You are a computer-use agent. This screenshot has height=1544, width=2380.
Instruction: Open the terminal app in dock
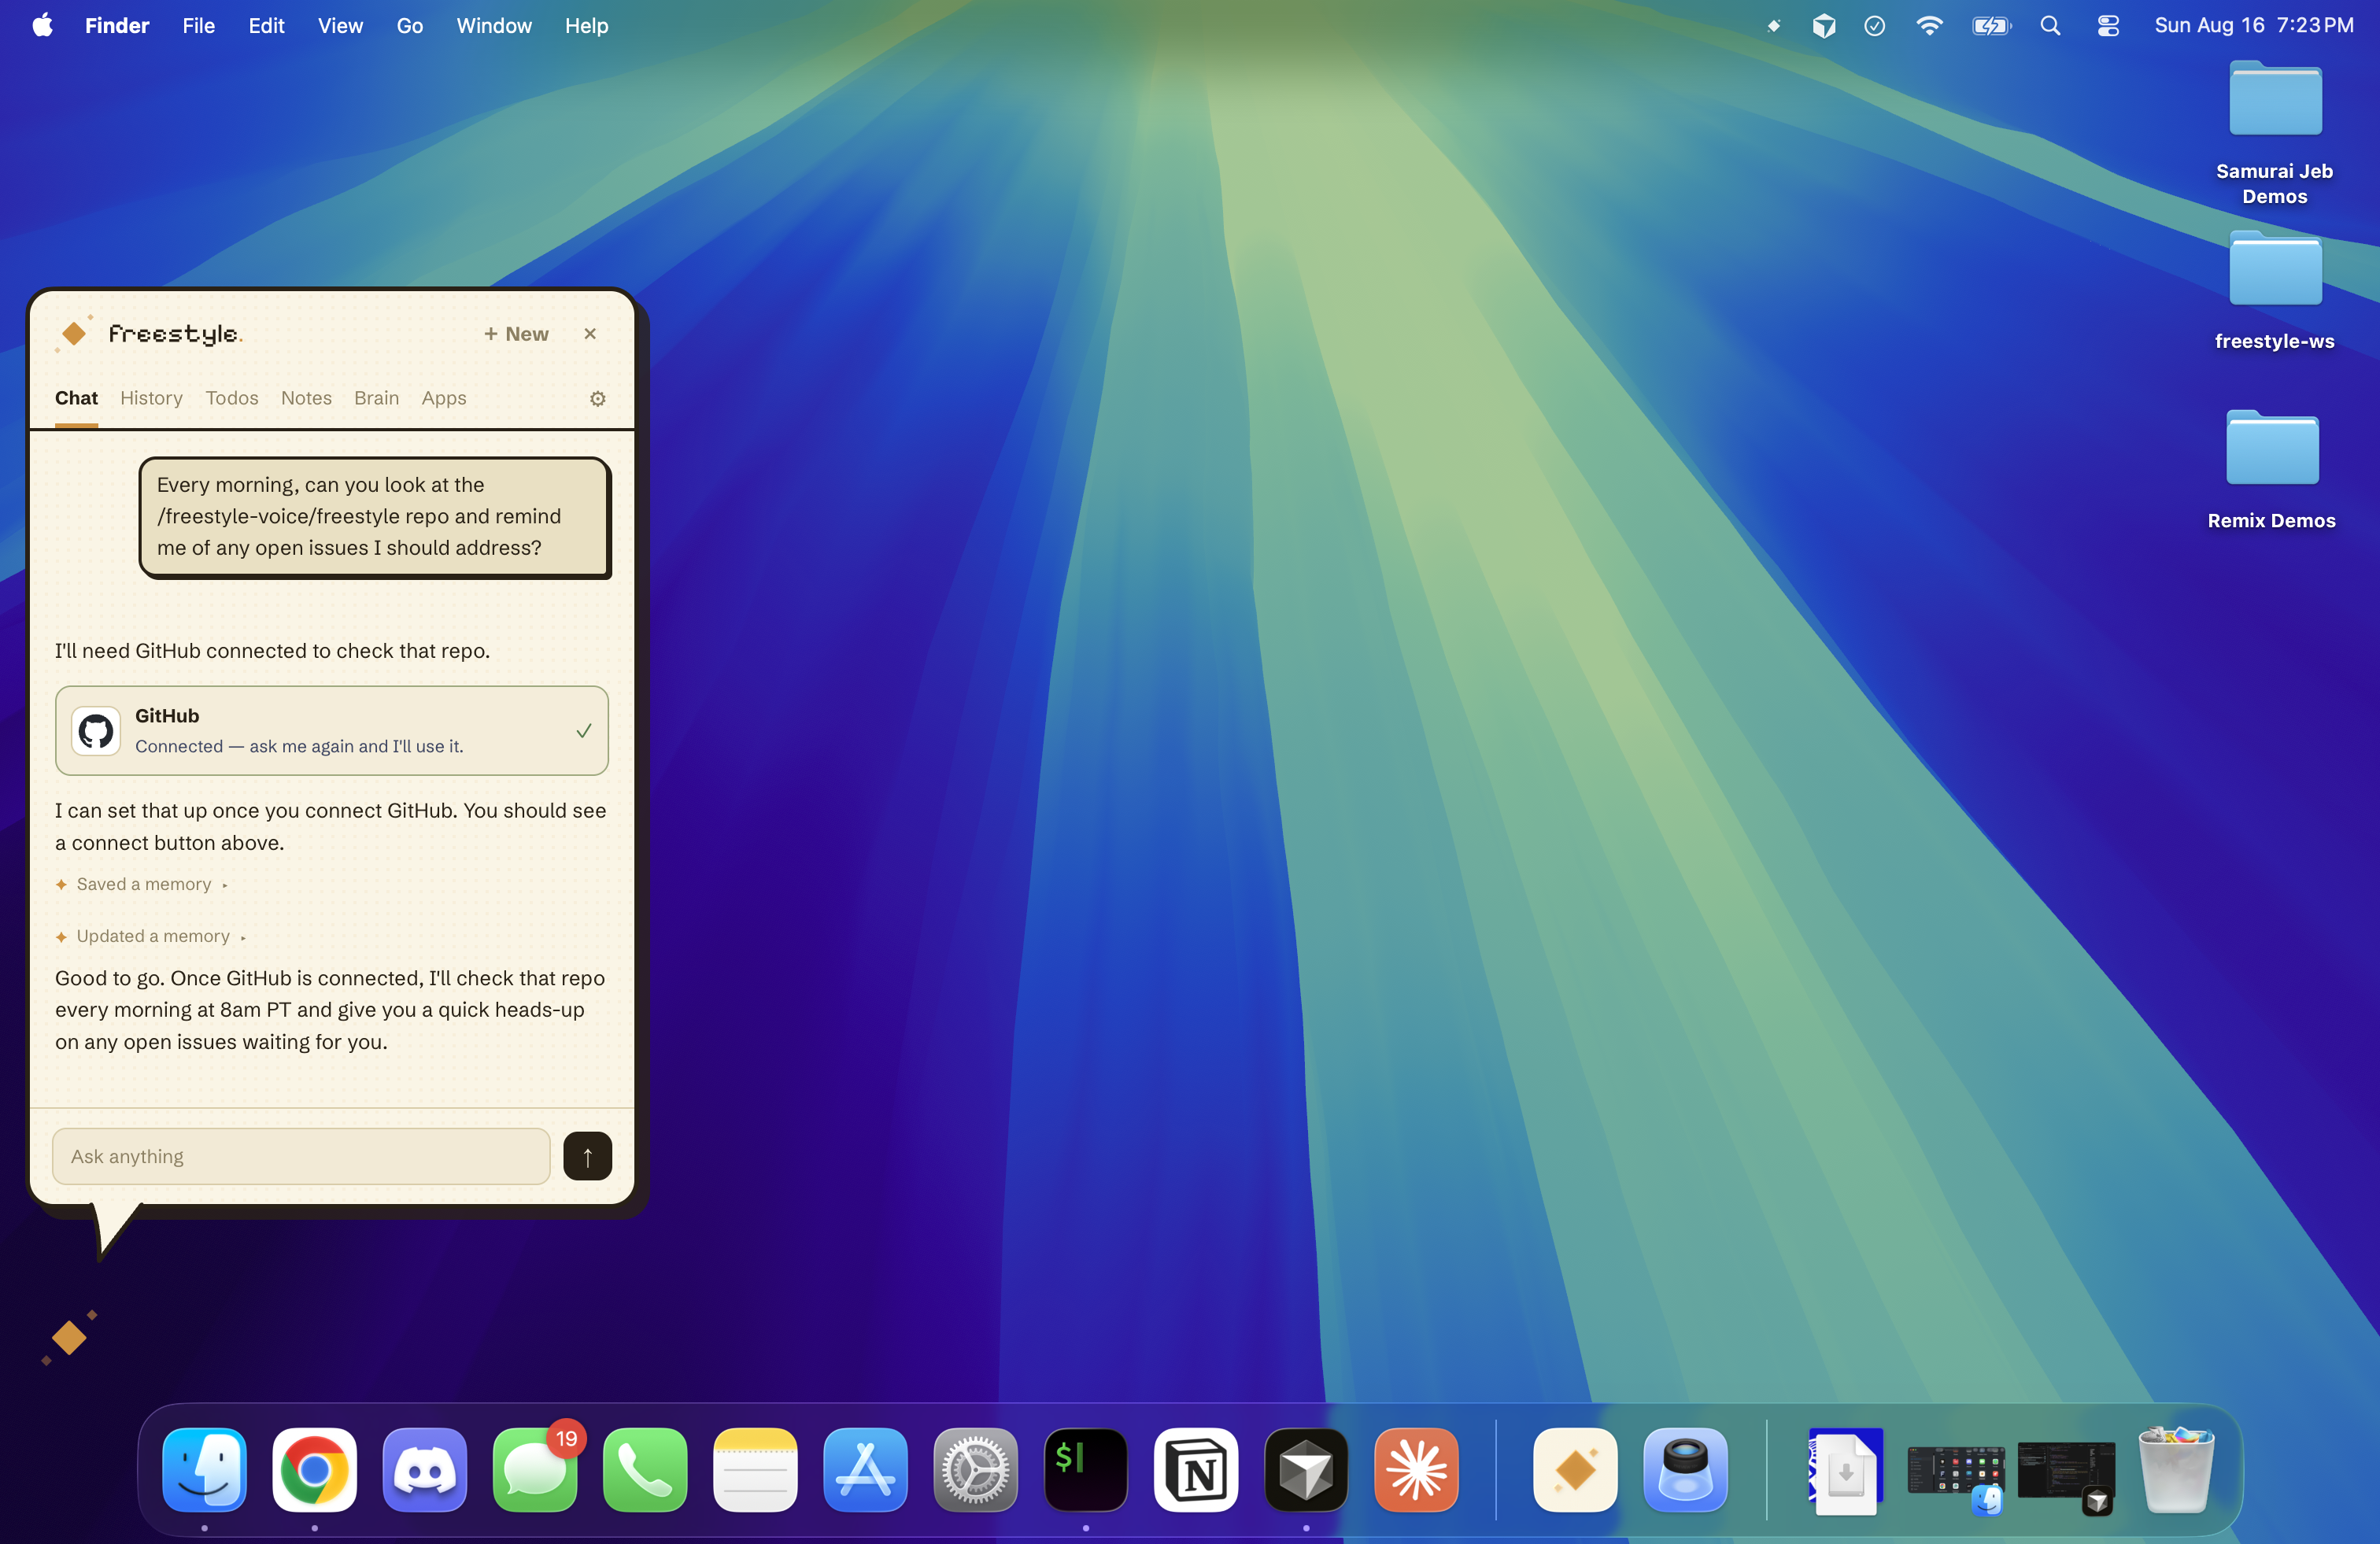pyautogui.click(x=1086, y=1470)
